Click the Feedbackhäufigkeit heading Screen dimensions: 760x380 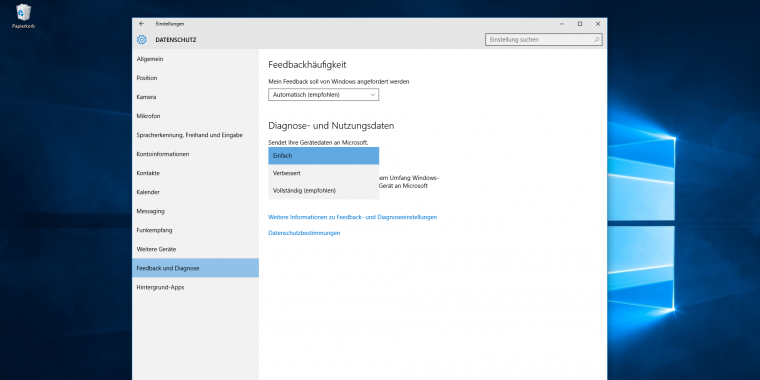pyautogui.click(x=307, y=64)
